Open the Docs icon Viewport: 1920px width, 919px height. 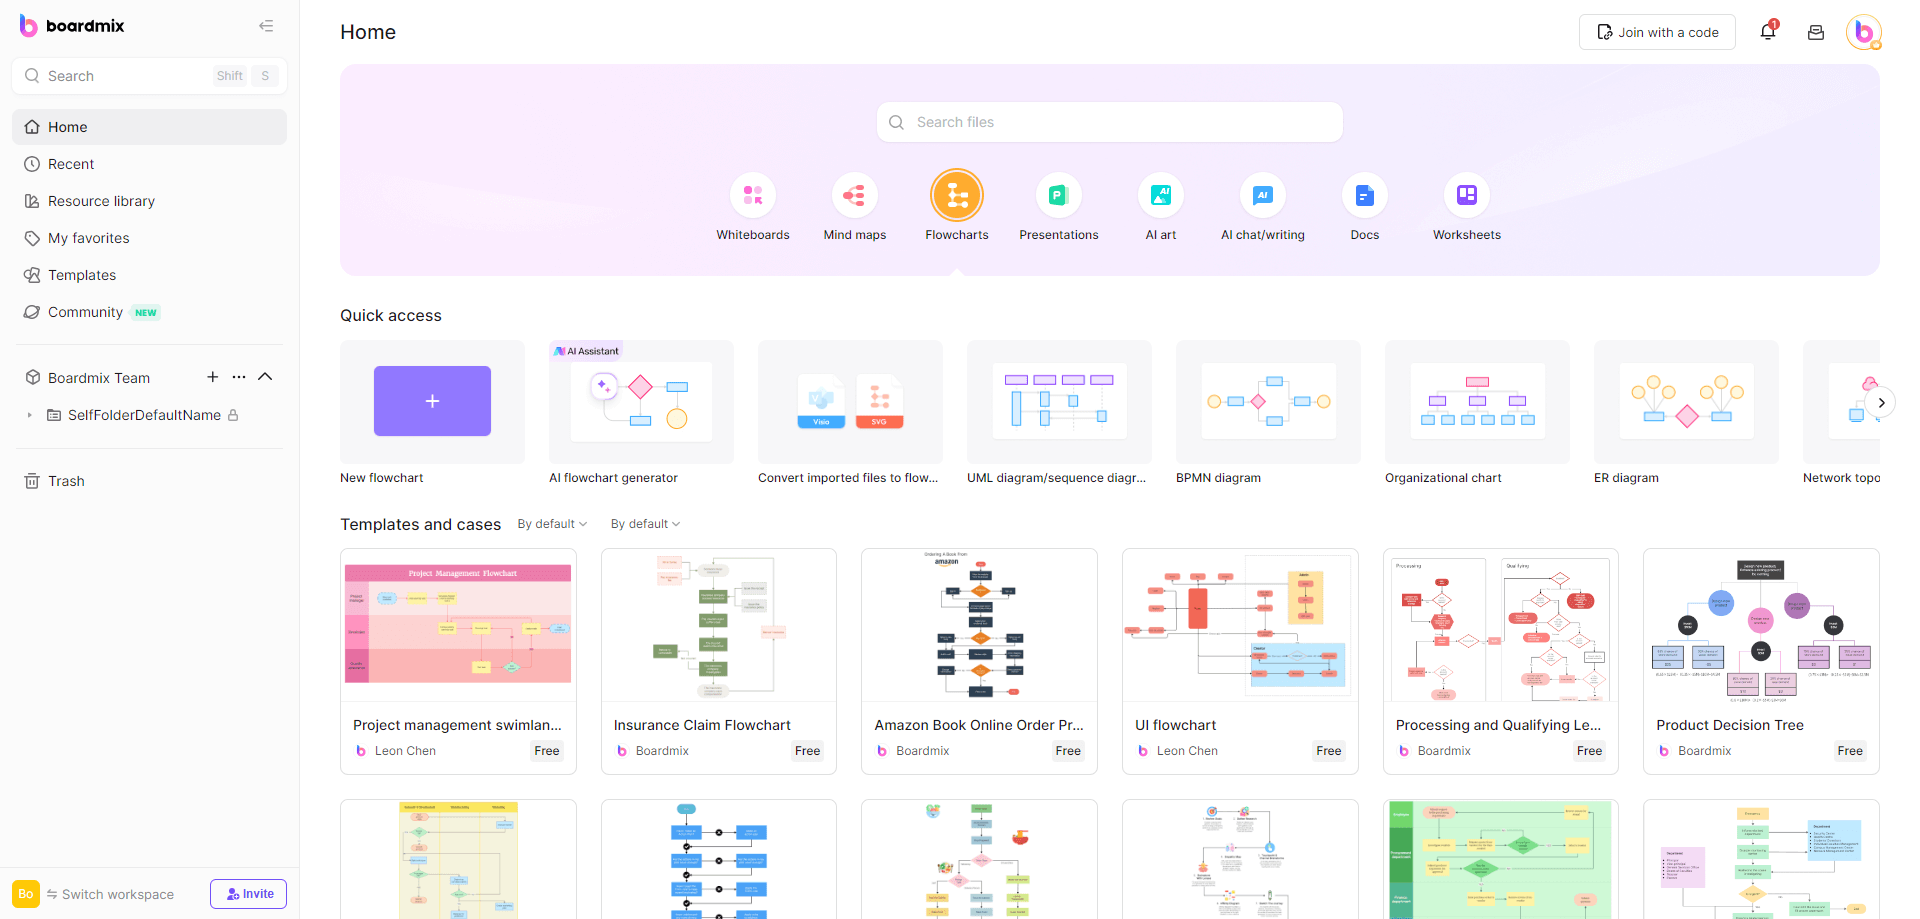[x=1365, y=195]
